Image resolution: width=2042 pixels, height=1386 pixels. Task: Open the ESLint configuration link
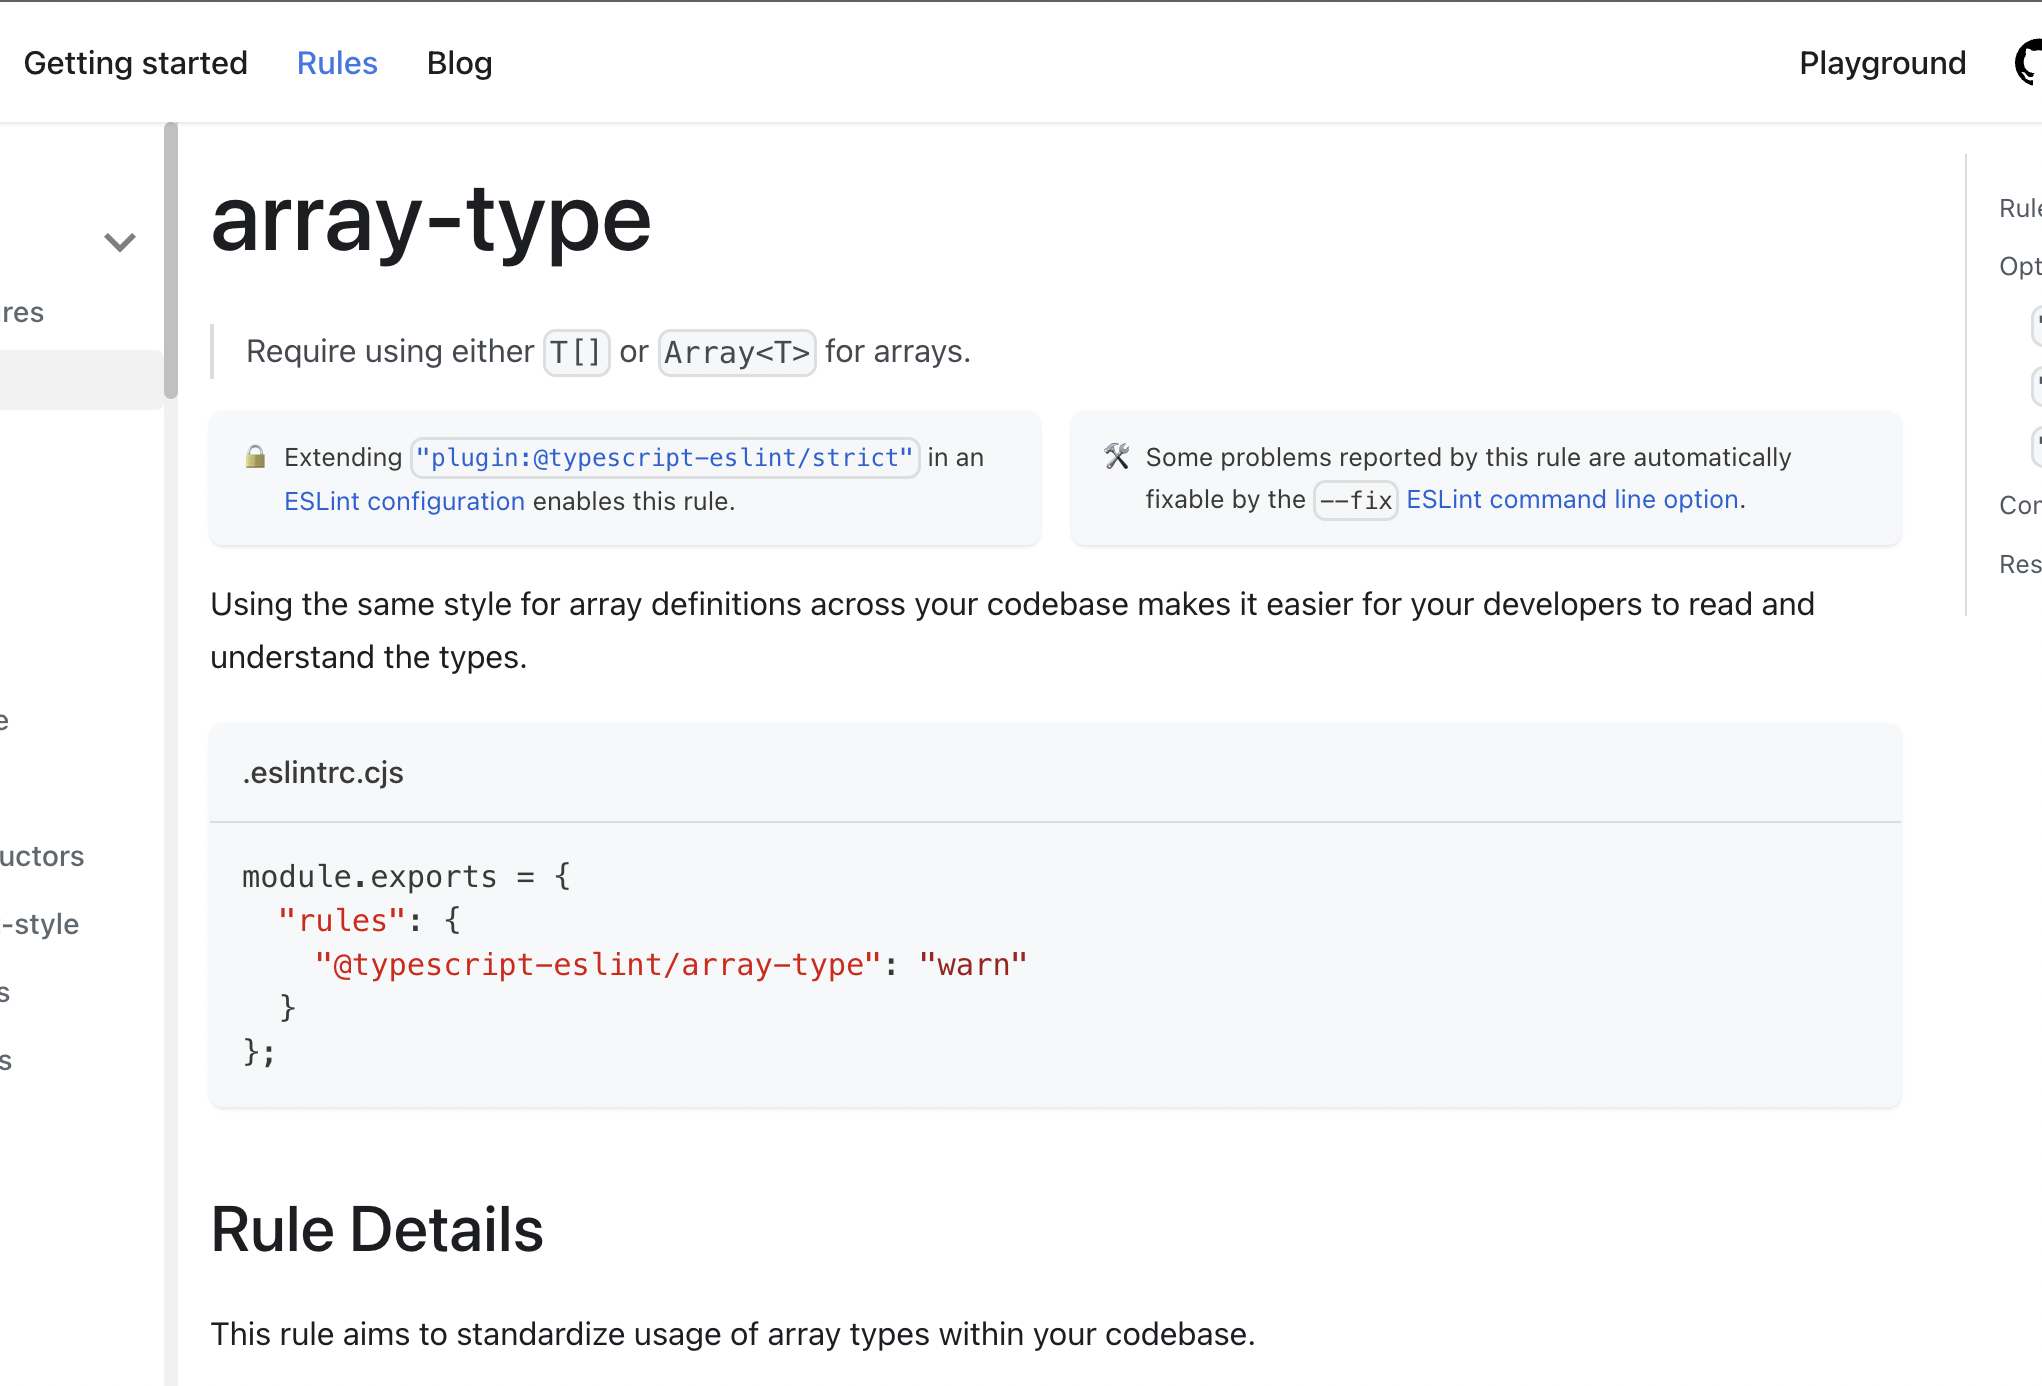(x=404, y=501)
